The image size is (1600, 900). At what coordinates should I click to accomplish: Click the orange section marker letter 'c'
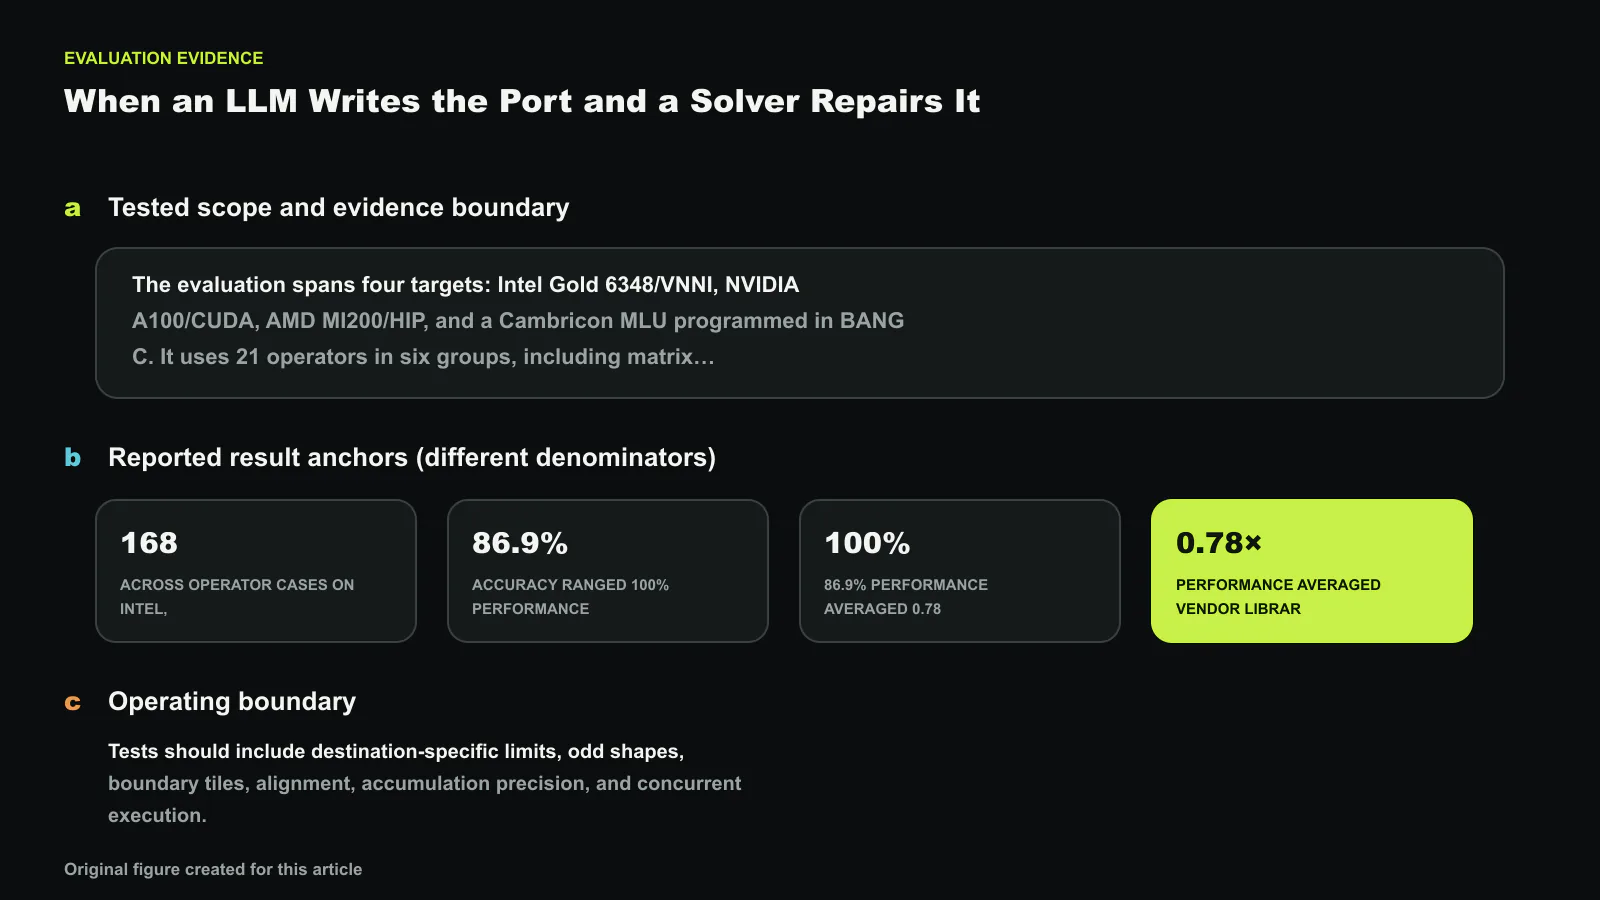(x=72, y=703)
